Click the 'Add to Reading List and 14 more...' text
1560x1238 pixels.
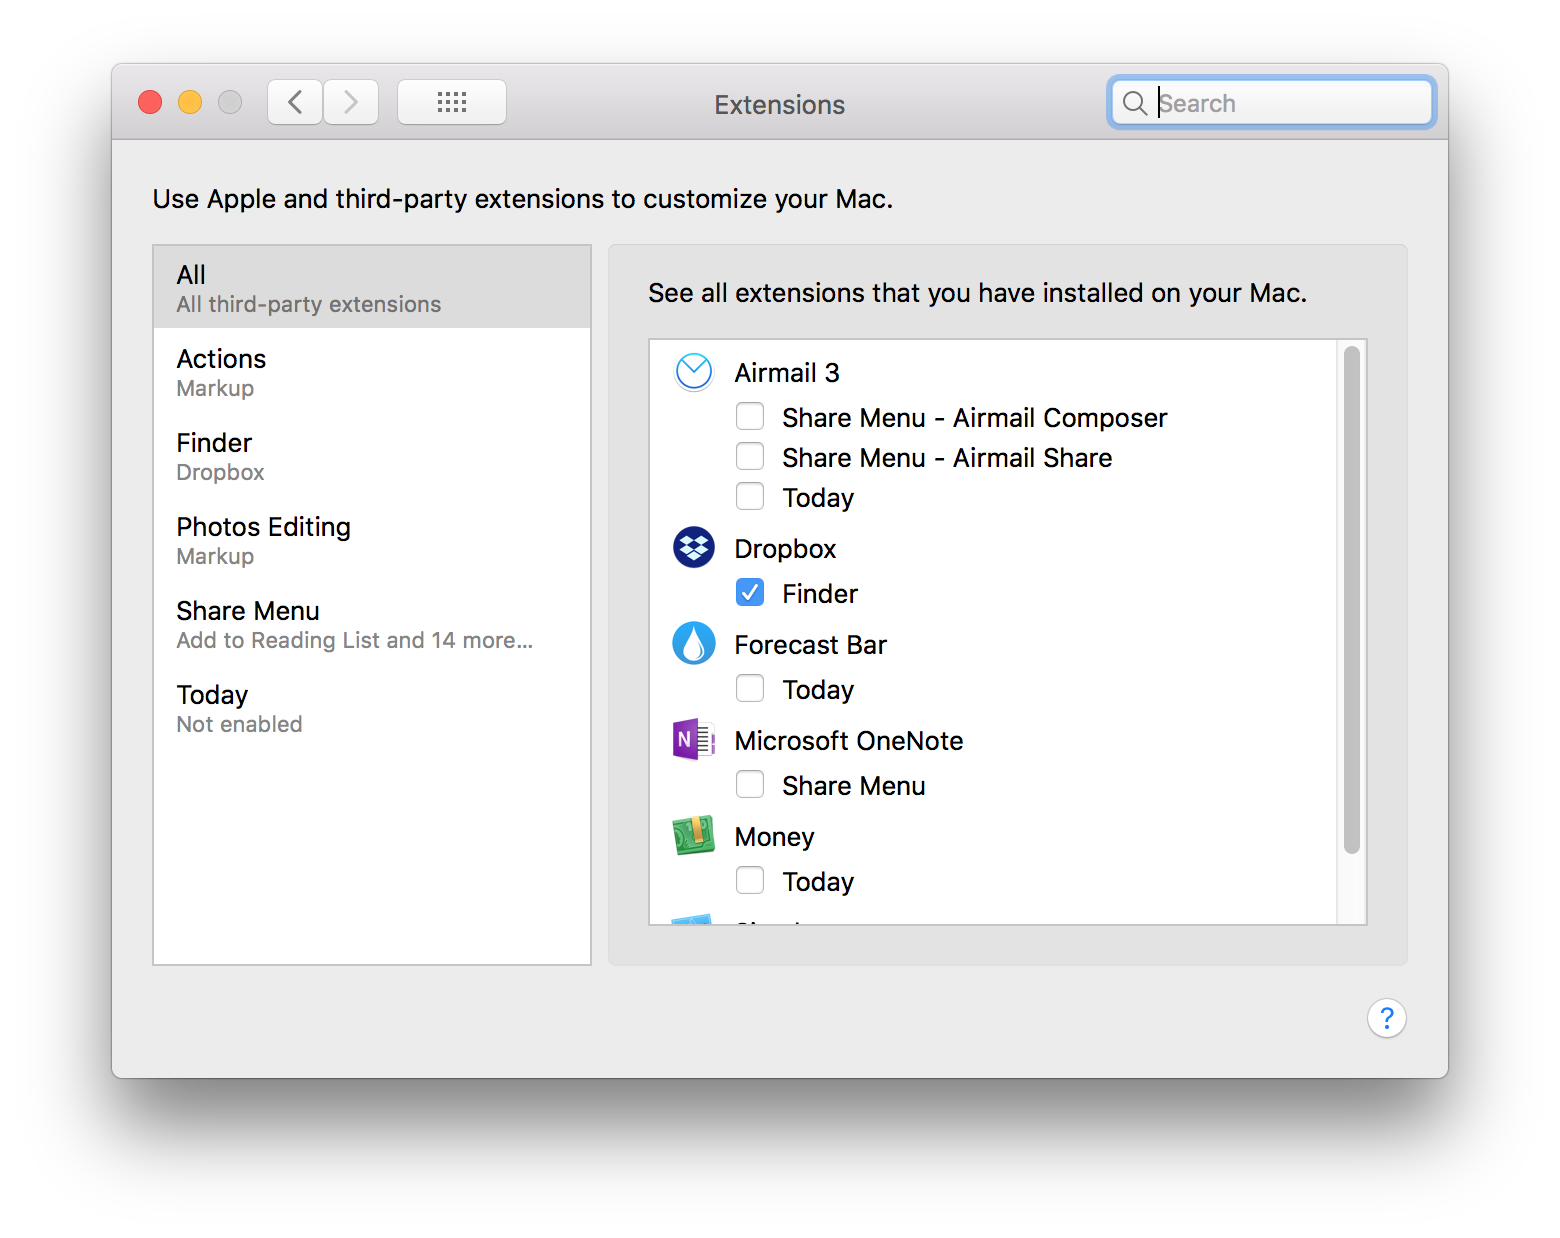[x=355, y=640]
